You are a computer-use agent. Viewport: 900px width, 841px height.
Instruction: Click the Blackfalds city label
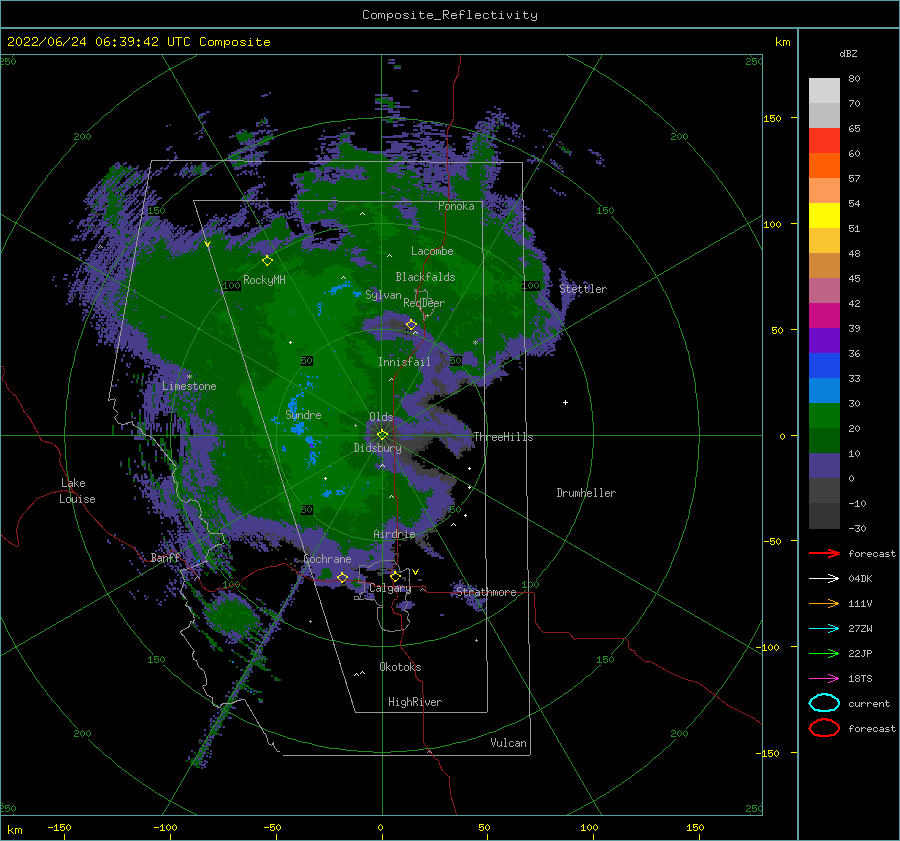pyautogui.click(x=425, y=277)
